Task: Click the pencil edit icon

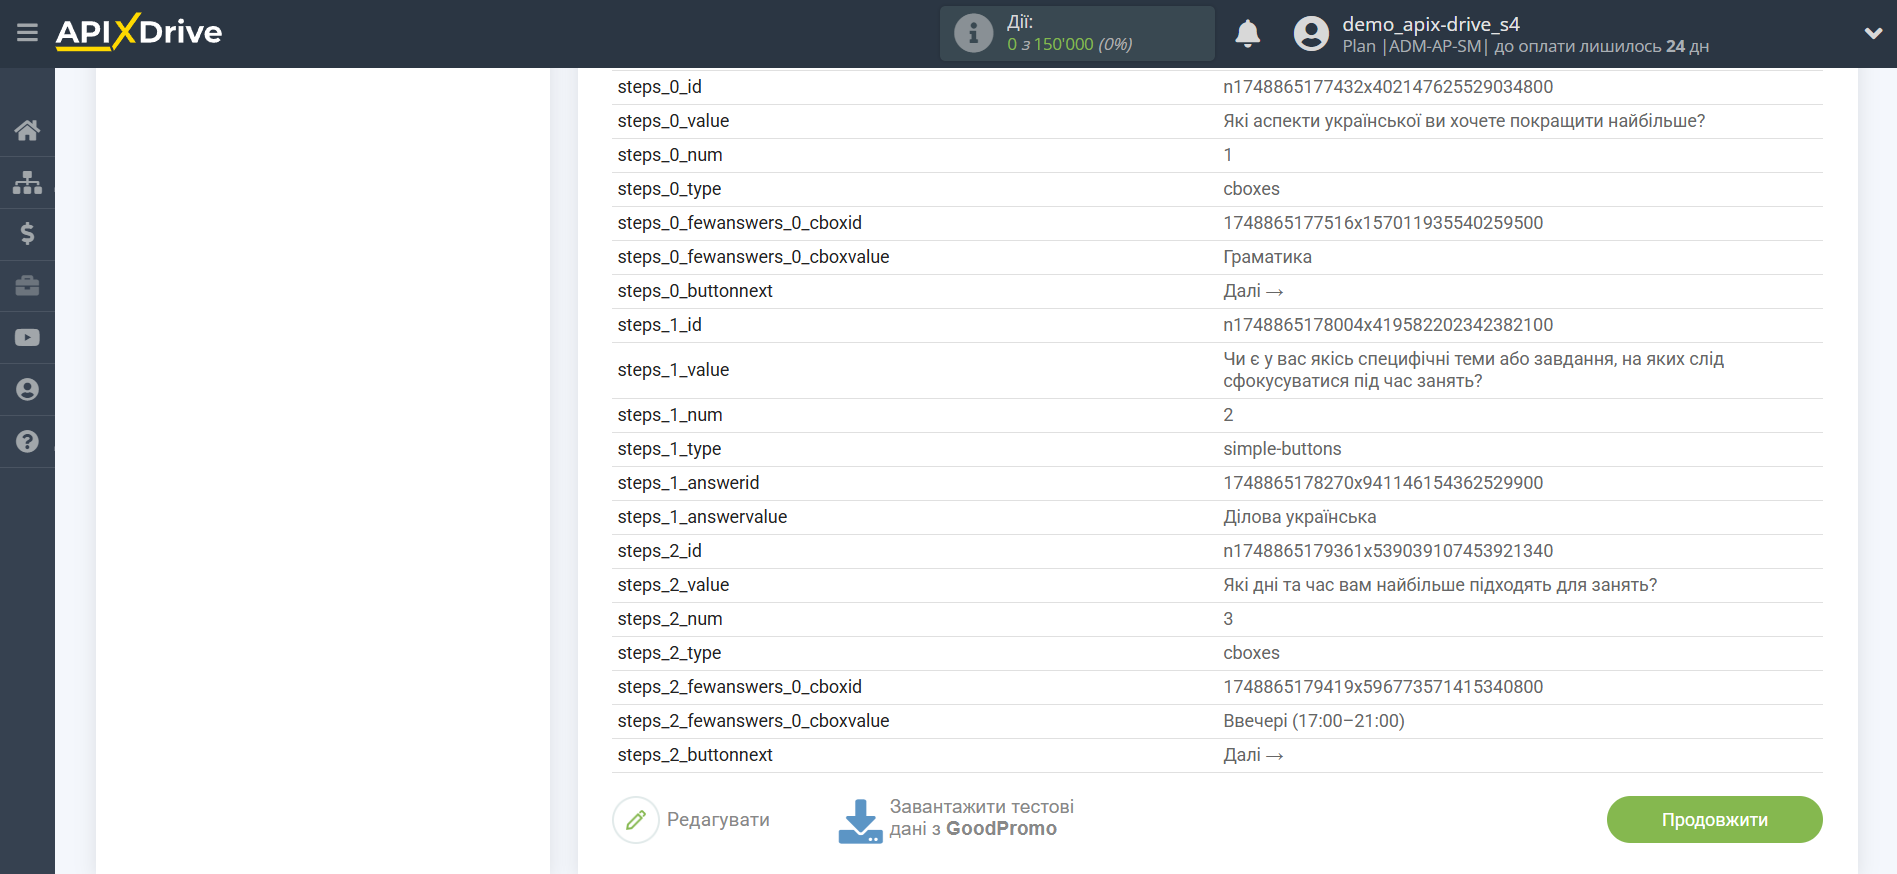Action: [x=636, y=820]
